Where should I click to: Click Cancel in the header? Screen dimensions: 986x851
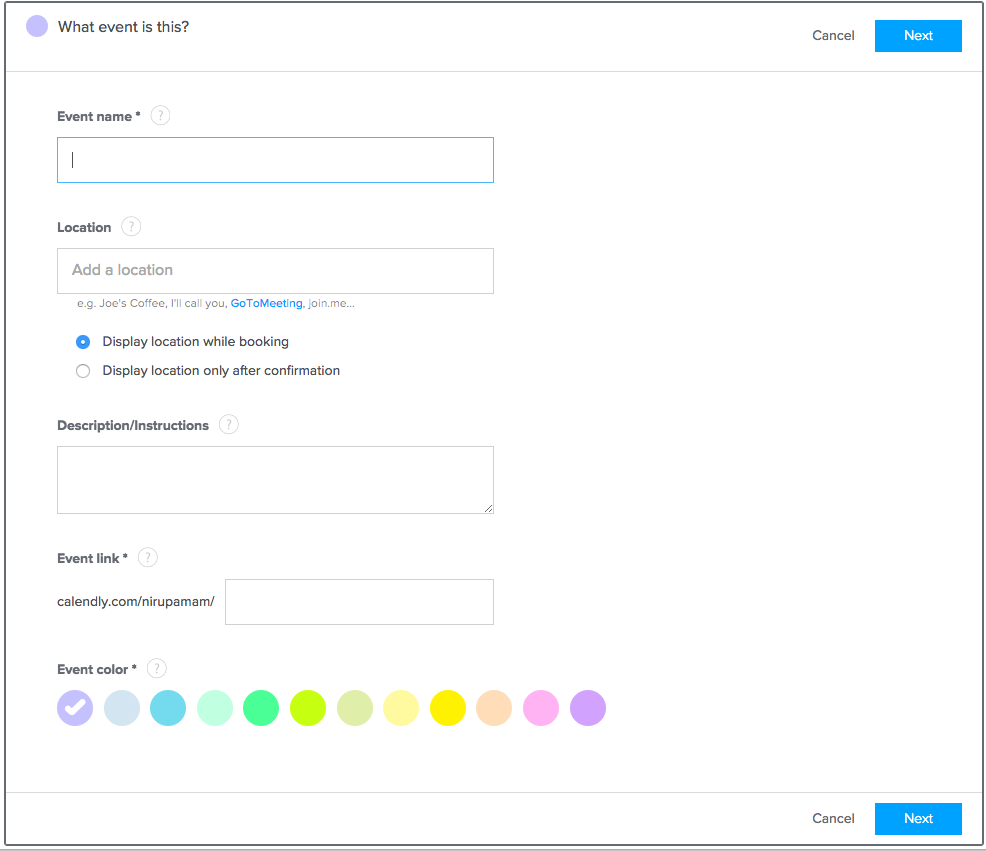(x=833, y=36)
